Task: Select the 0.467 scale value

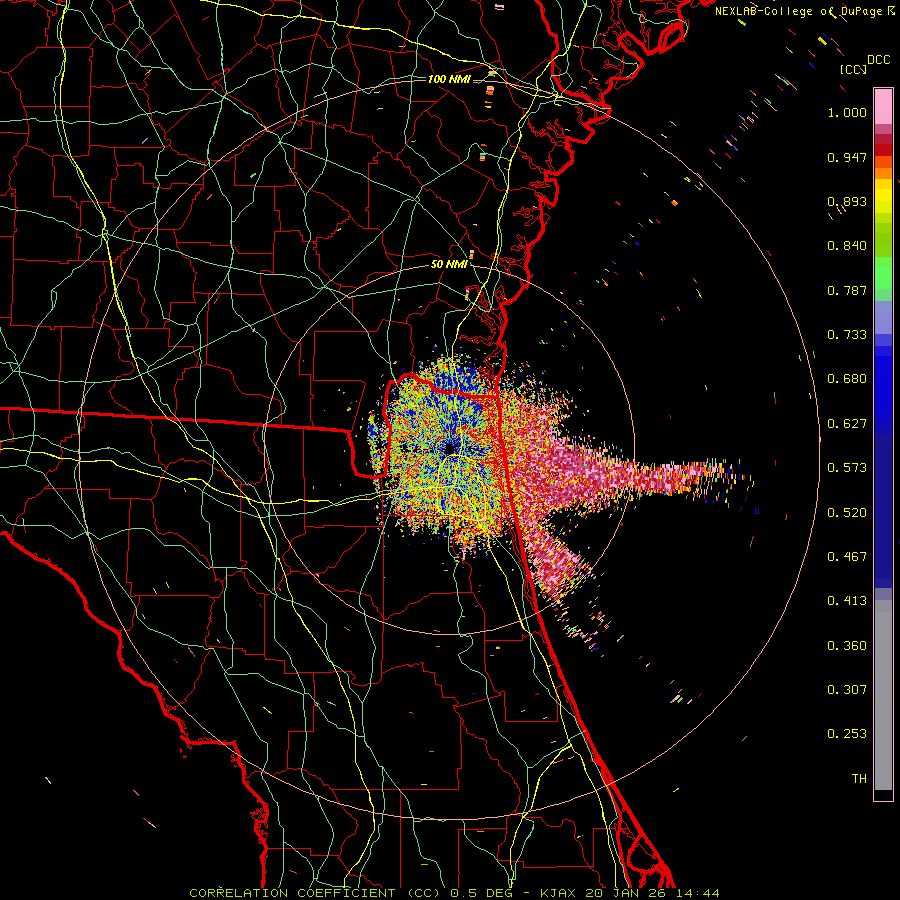Action: point(847,557)
